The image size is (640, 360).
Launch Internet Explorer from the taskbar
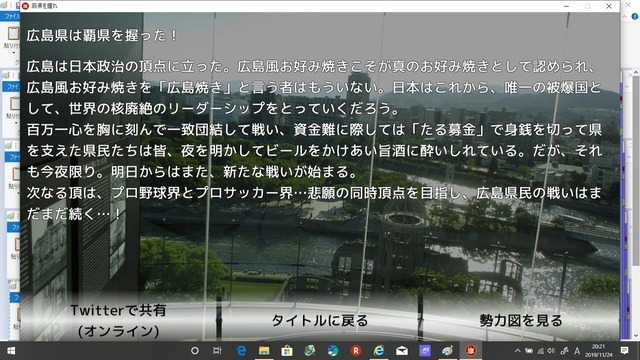(379, 351)
